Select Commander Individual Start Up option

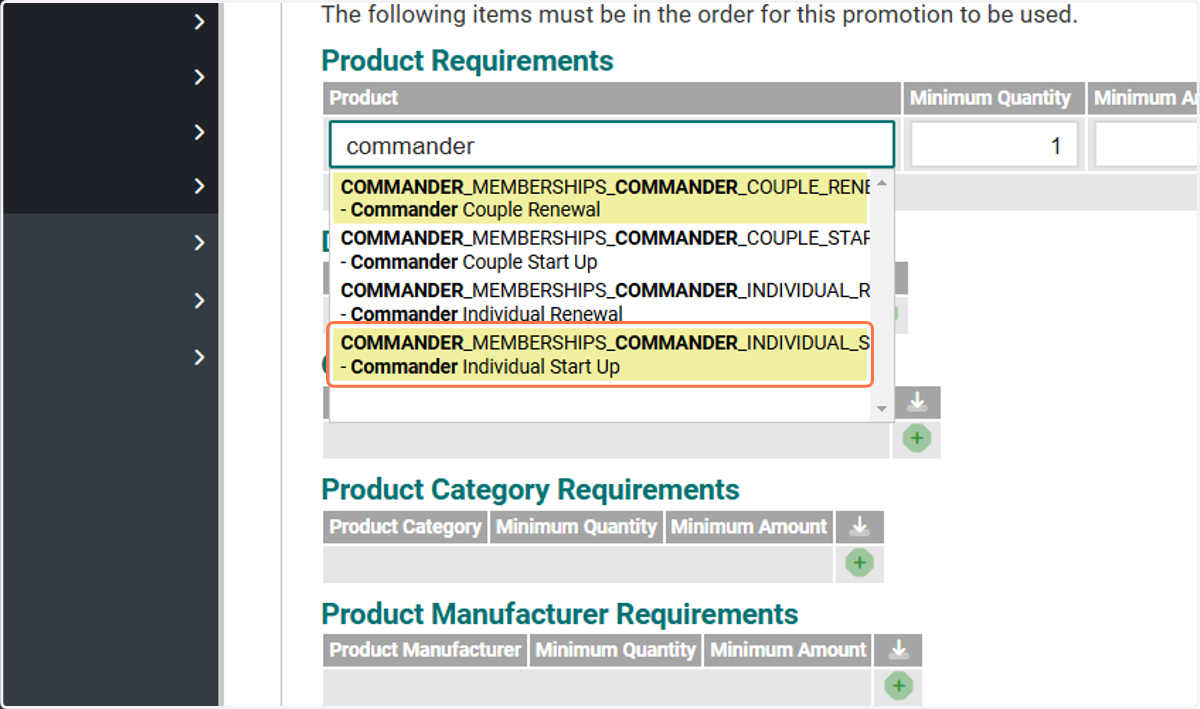coord(602,354)
